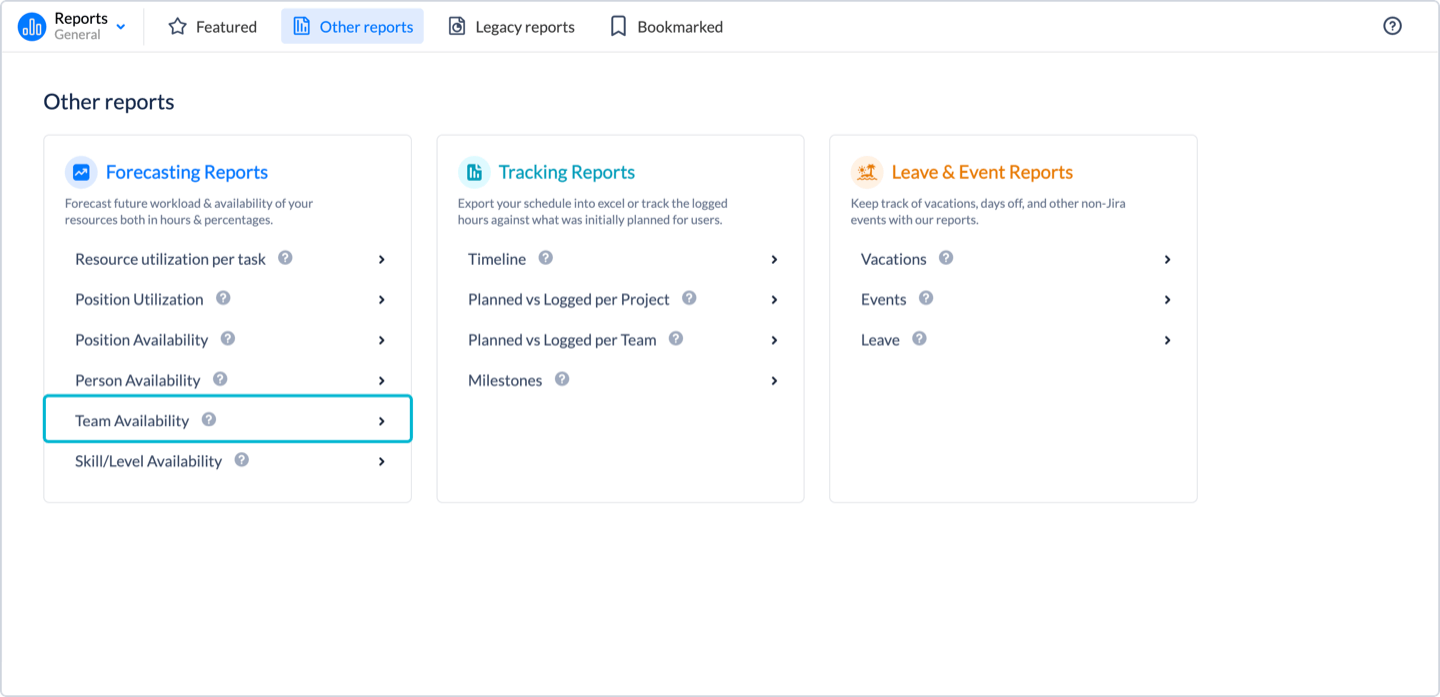Click help icon beside Milestones

tap(562, 379)
